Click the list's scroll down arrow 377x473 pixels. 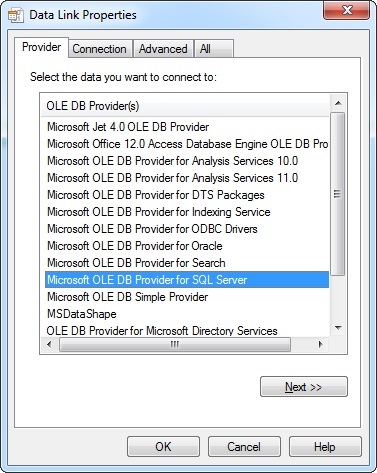pyautogui.click(x=338, y=328)
